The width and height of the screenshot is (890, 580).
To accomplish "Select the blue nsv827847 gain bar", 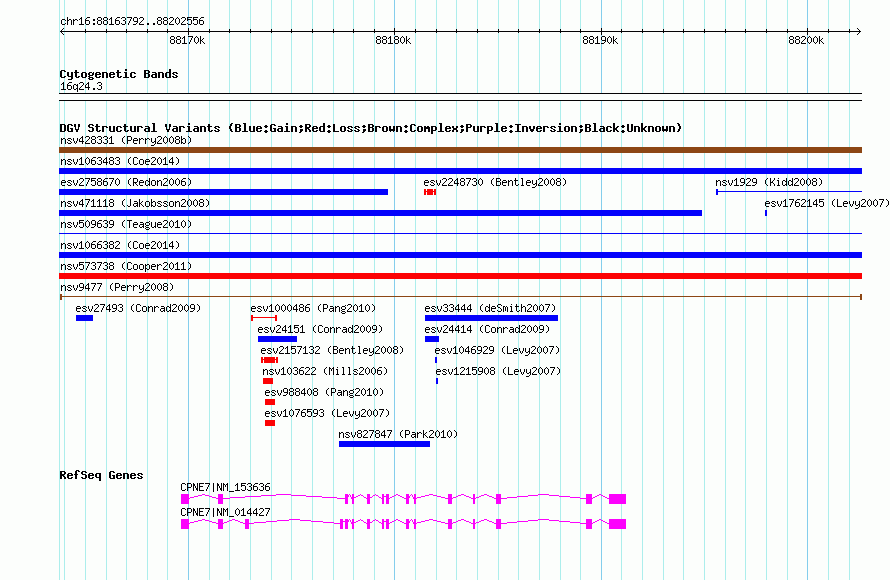I will coord(384,444).
